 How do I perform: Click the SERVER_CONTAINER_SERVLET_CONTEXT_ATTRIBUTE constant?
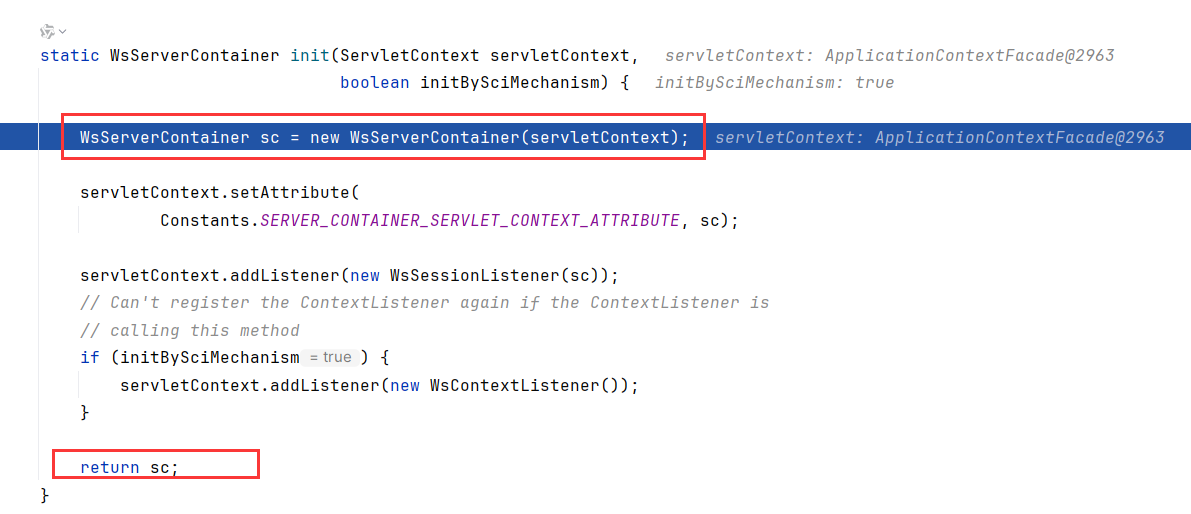(x=469, y=220)
